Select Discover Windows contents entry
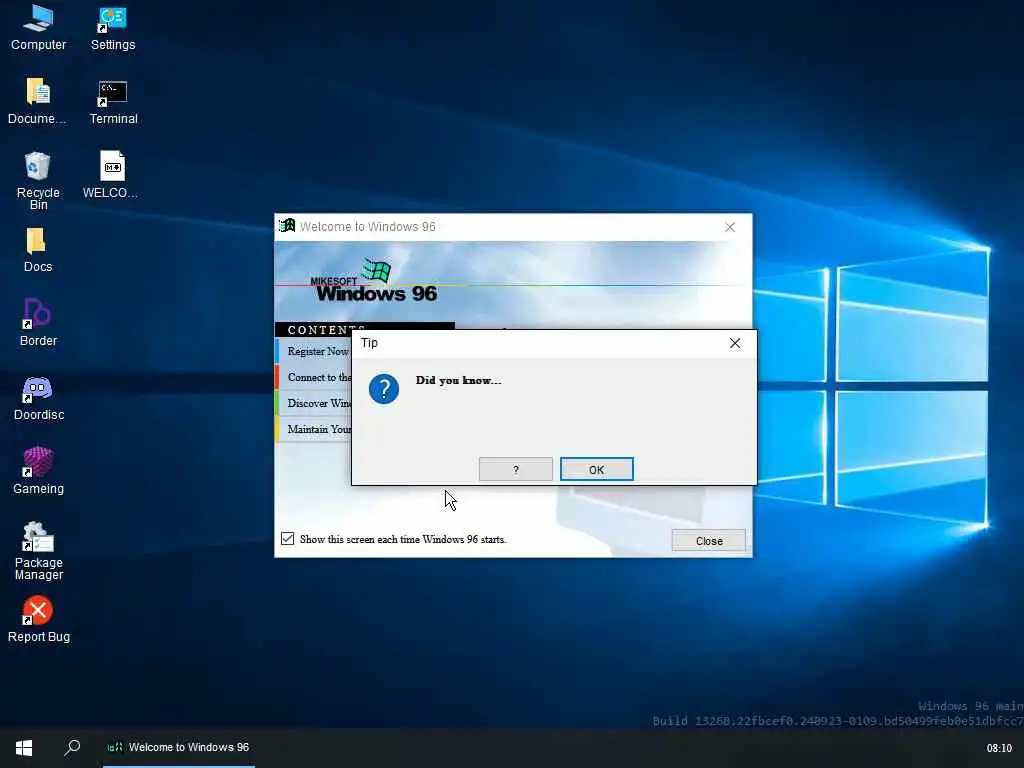 [314, 403]
